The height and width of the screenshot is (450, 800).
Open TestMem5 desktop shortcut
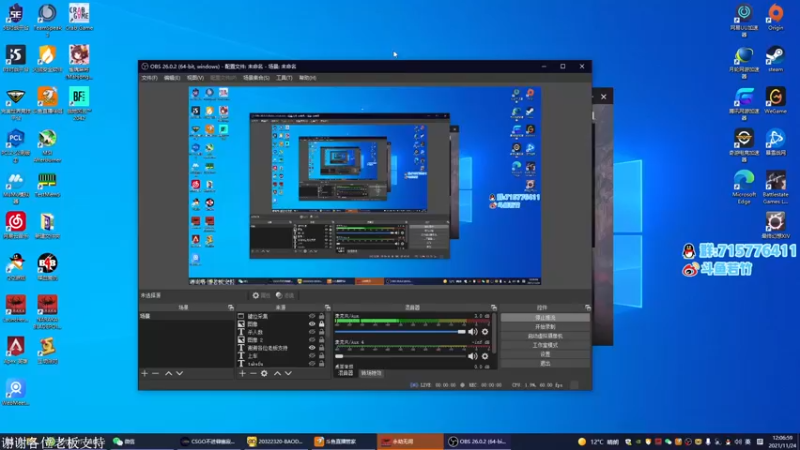47,184
